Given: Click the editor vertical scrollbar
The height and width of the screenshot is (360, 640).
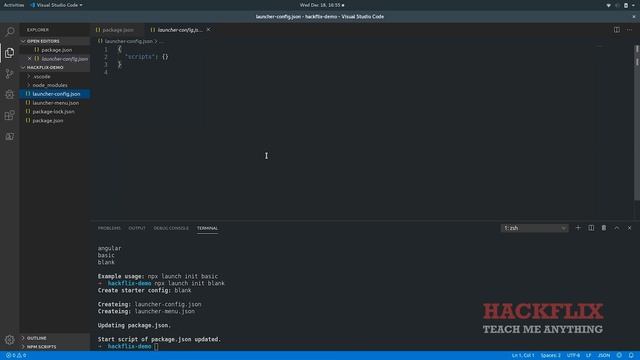Looking at the screenshot, I should 637,122.
